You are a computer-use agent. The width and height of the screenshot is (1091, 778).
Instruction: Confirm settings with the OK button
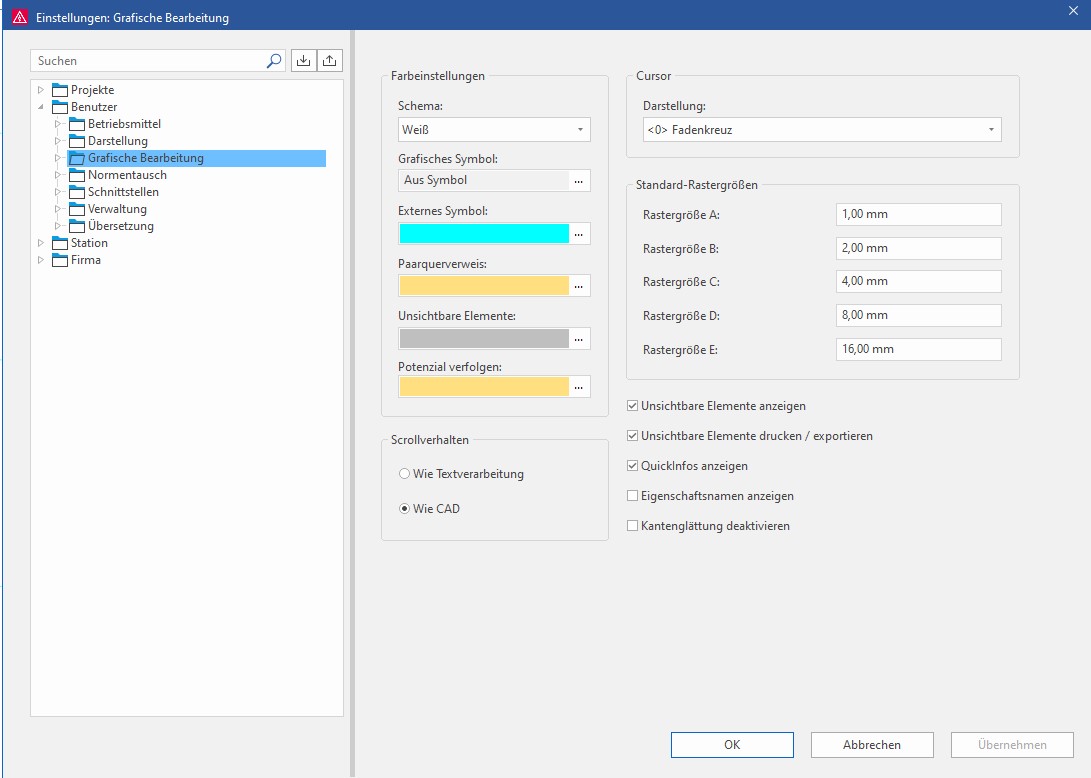click(732, 745)
